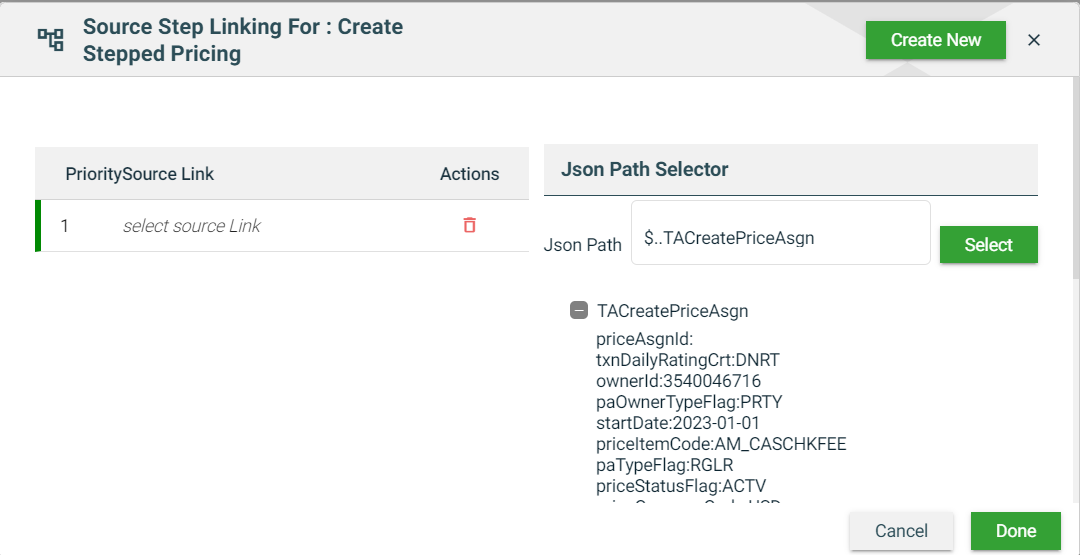Click the green Select button

click(x=988, y=245)
